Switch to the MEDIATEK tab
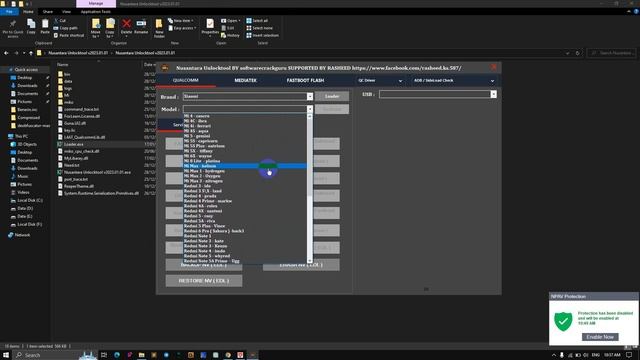Screen dimensions: 640x360 pos(245,80)
